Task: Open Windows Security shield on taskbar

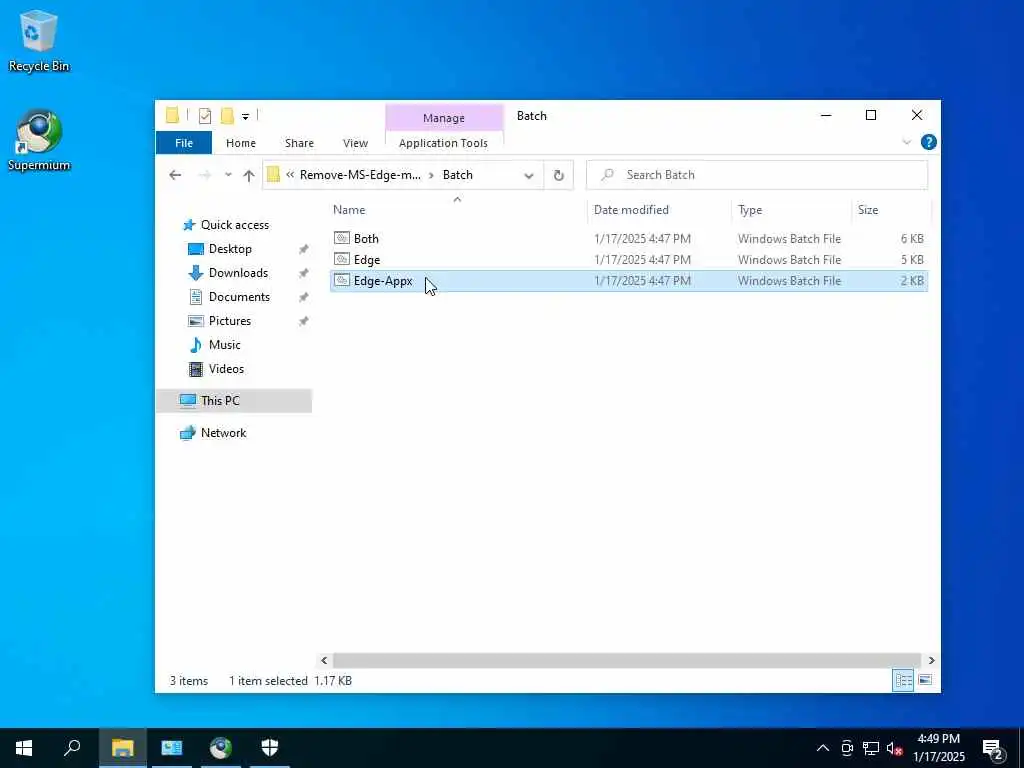Action: tap(270, 748)
